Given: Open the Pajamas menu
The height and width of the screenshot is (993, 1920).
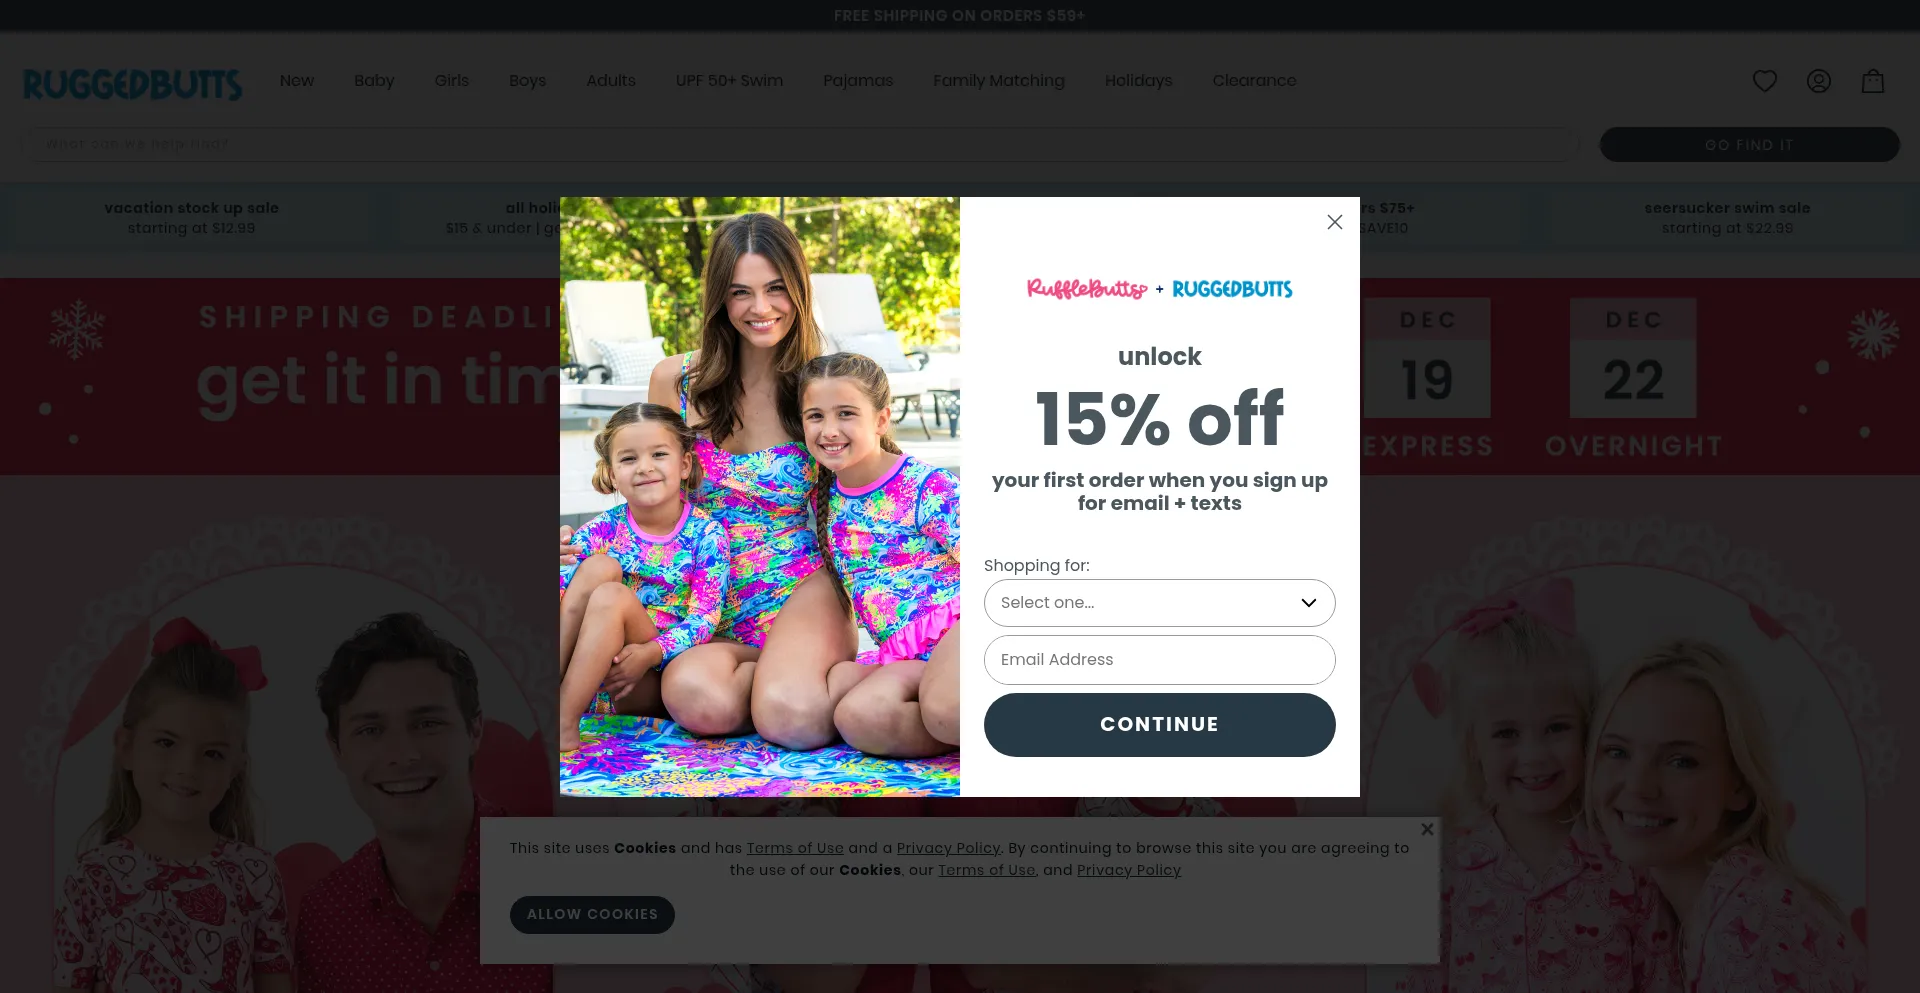Looking at the screenshot, I should tap(858, 80).
